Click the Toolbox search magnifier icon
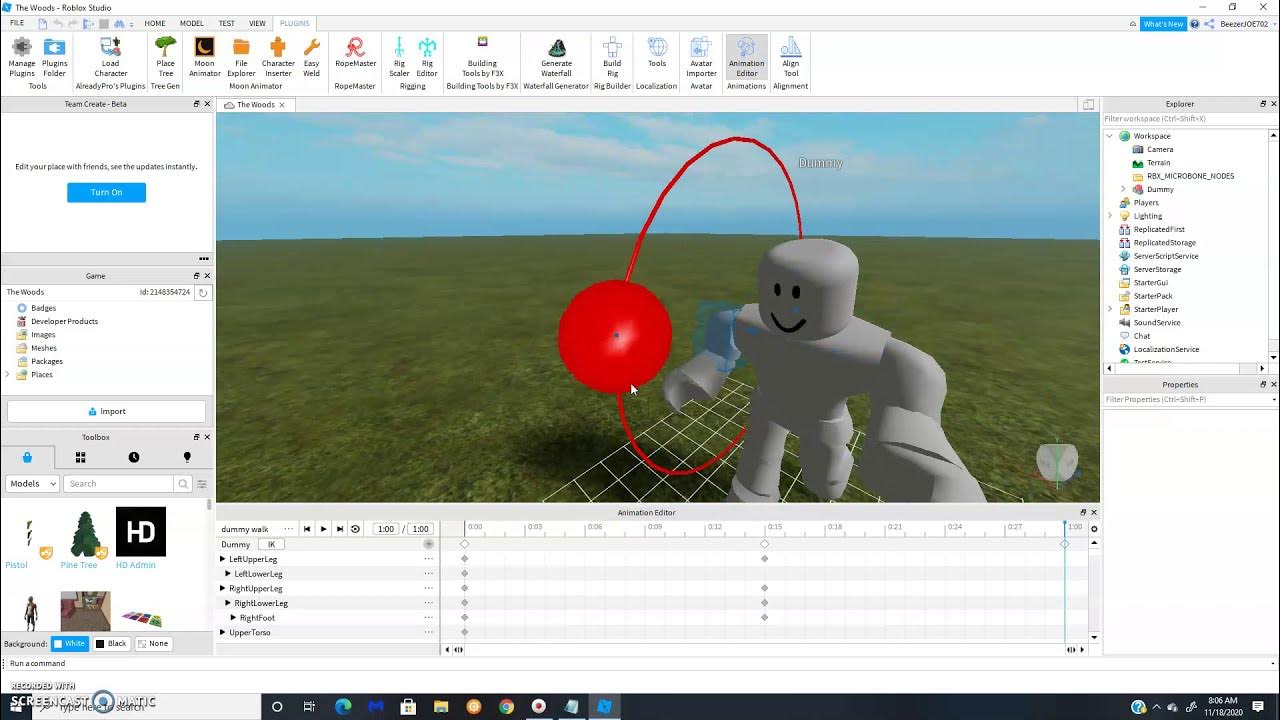 pos(183,484)
